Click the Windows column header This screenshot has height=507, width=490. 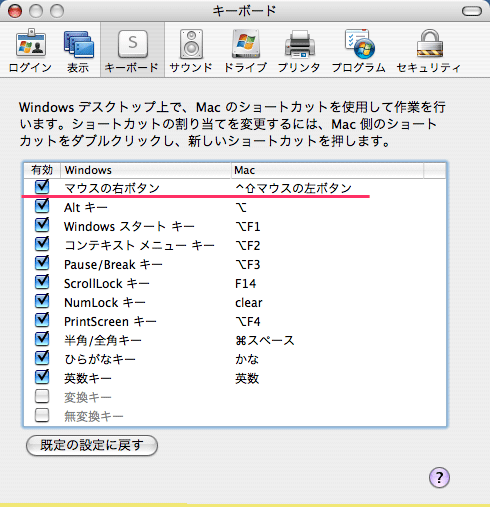point(146,170)
